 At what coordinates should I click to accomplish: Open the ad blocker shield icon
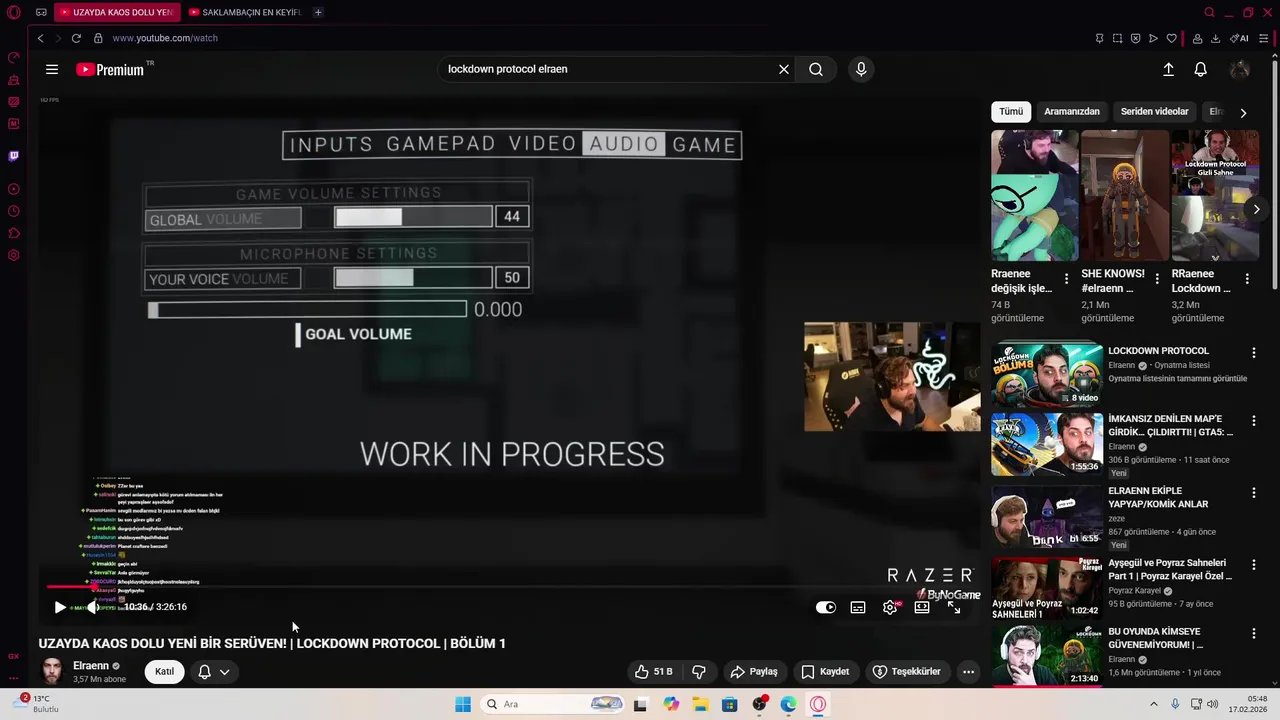coord(1135,38)
